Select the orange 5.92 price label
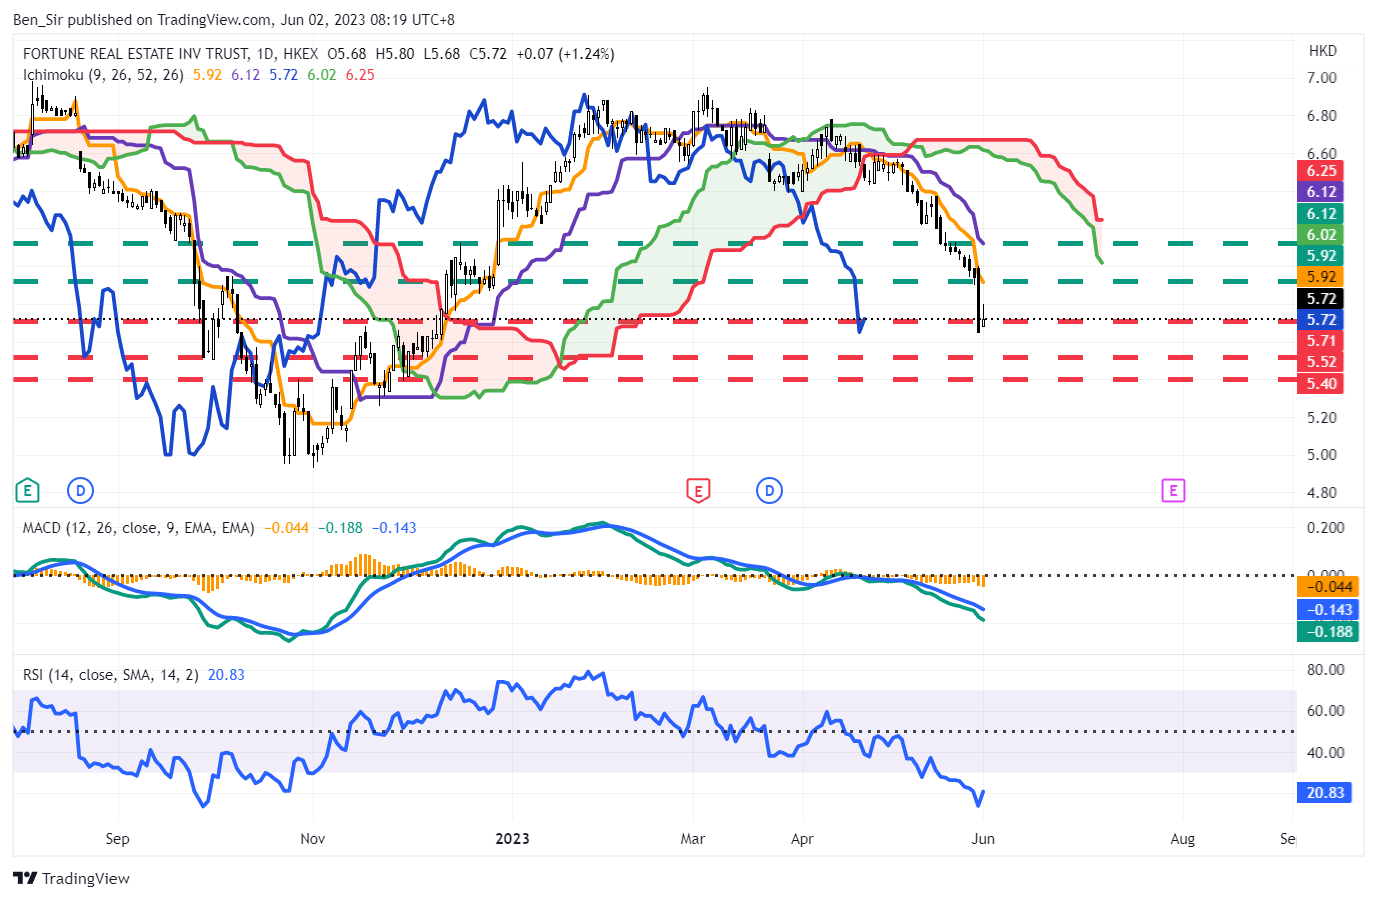 1321,277
